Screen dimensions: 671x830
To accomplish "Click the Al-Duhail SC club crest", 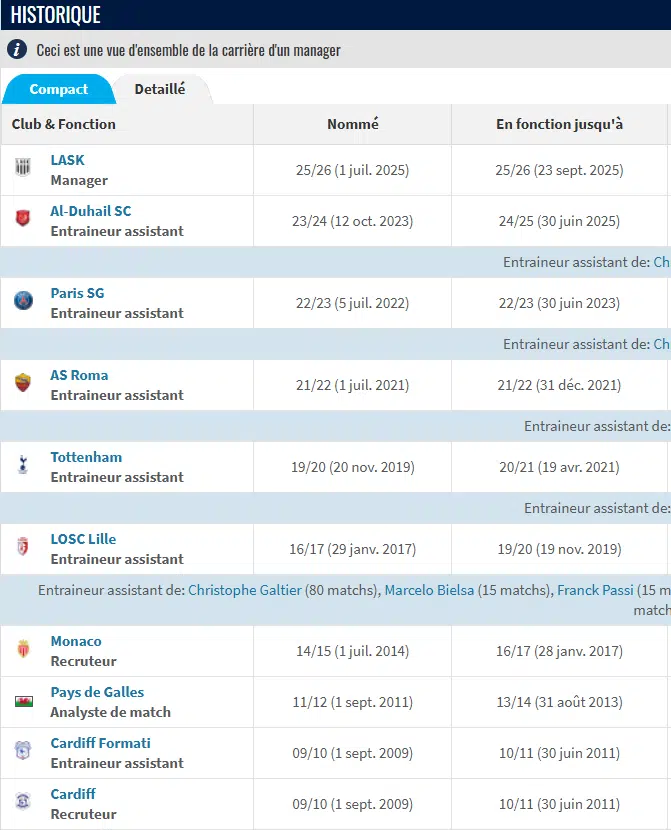I will coord(23,218).
